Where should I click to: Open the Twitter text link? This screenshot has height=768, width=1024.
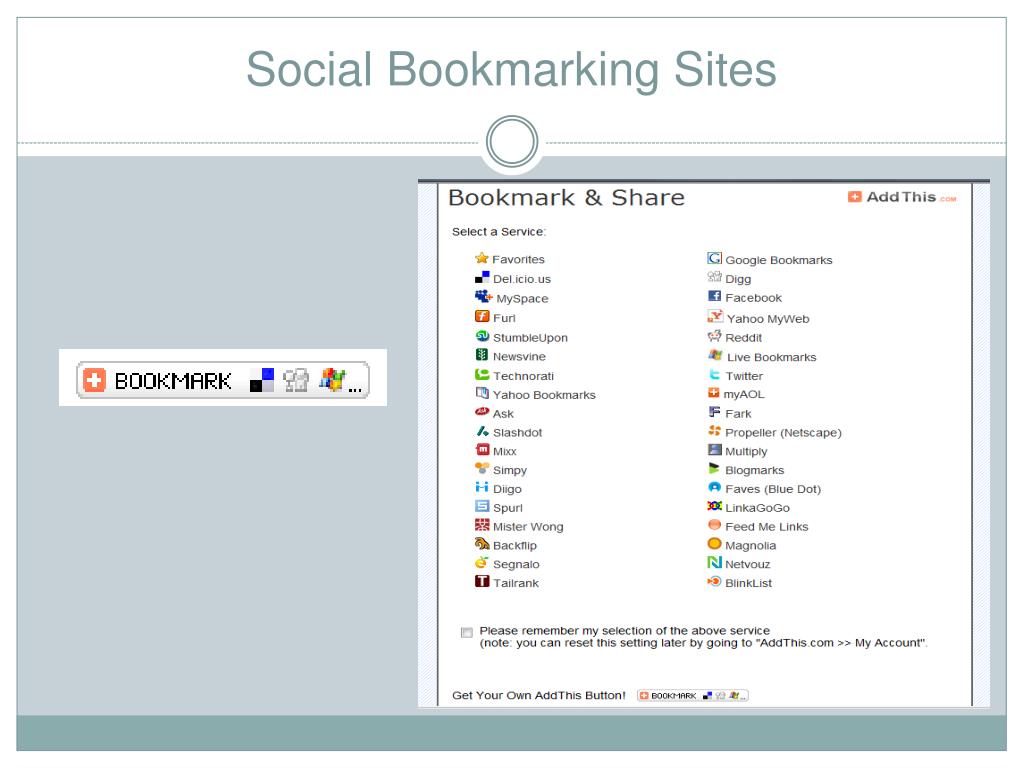[x=744, y=376]
